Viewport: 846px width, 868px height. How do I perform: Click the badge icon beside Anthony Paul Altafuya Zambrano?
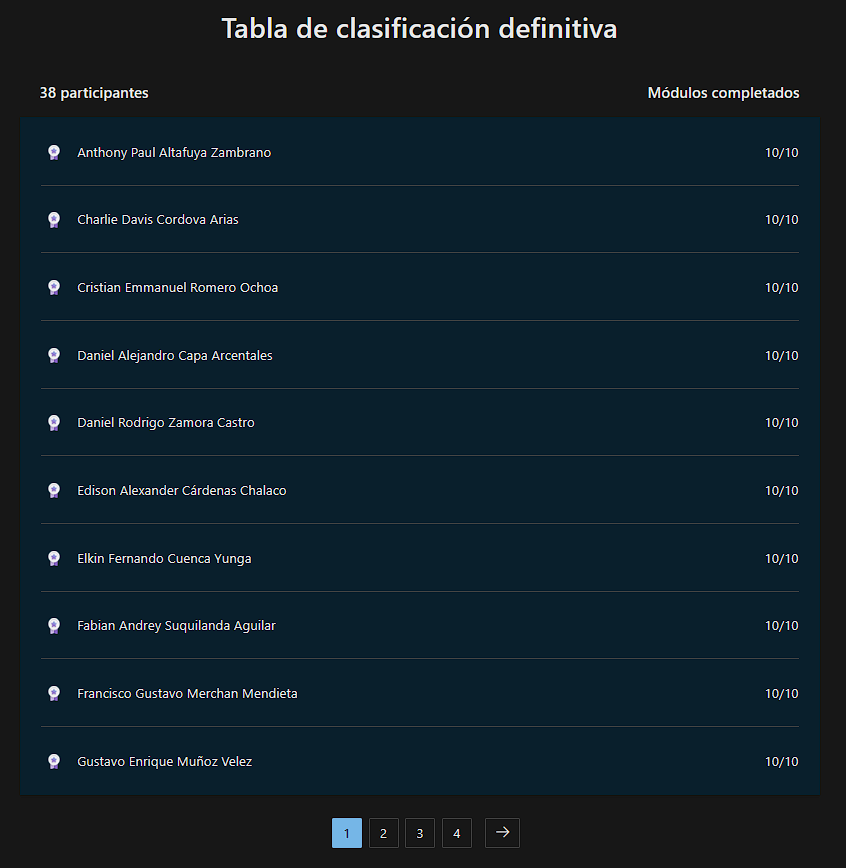click(x=54, y=152)
